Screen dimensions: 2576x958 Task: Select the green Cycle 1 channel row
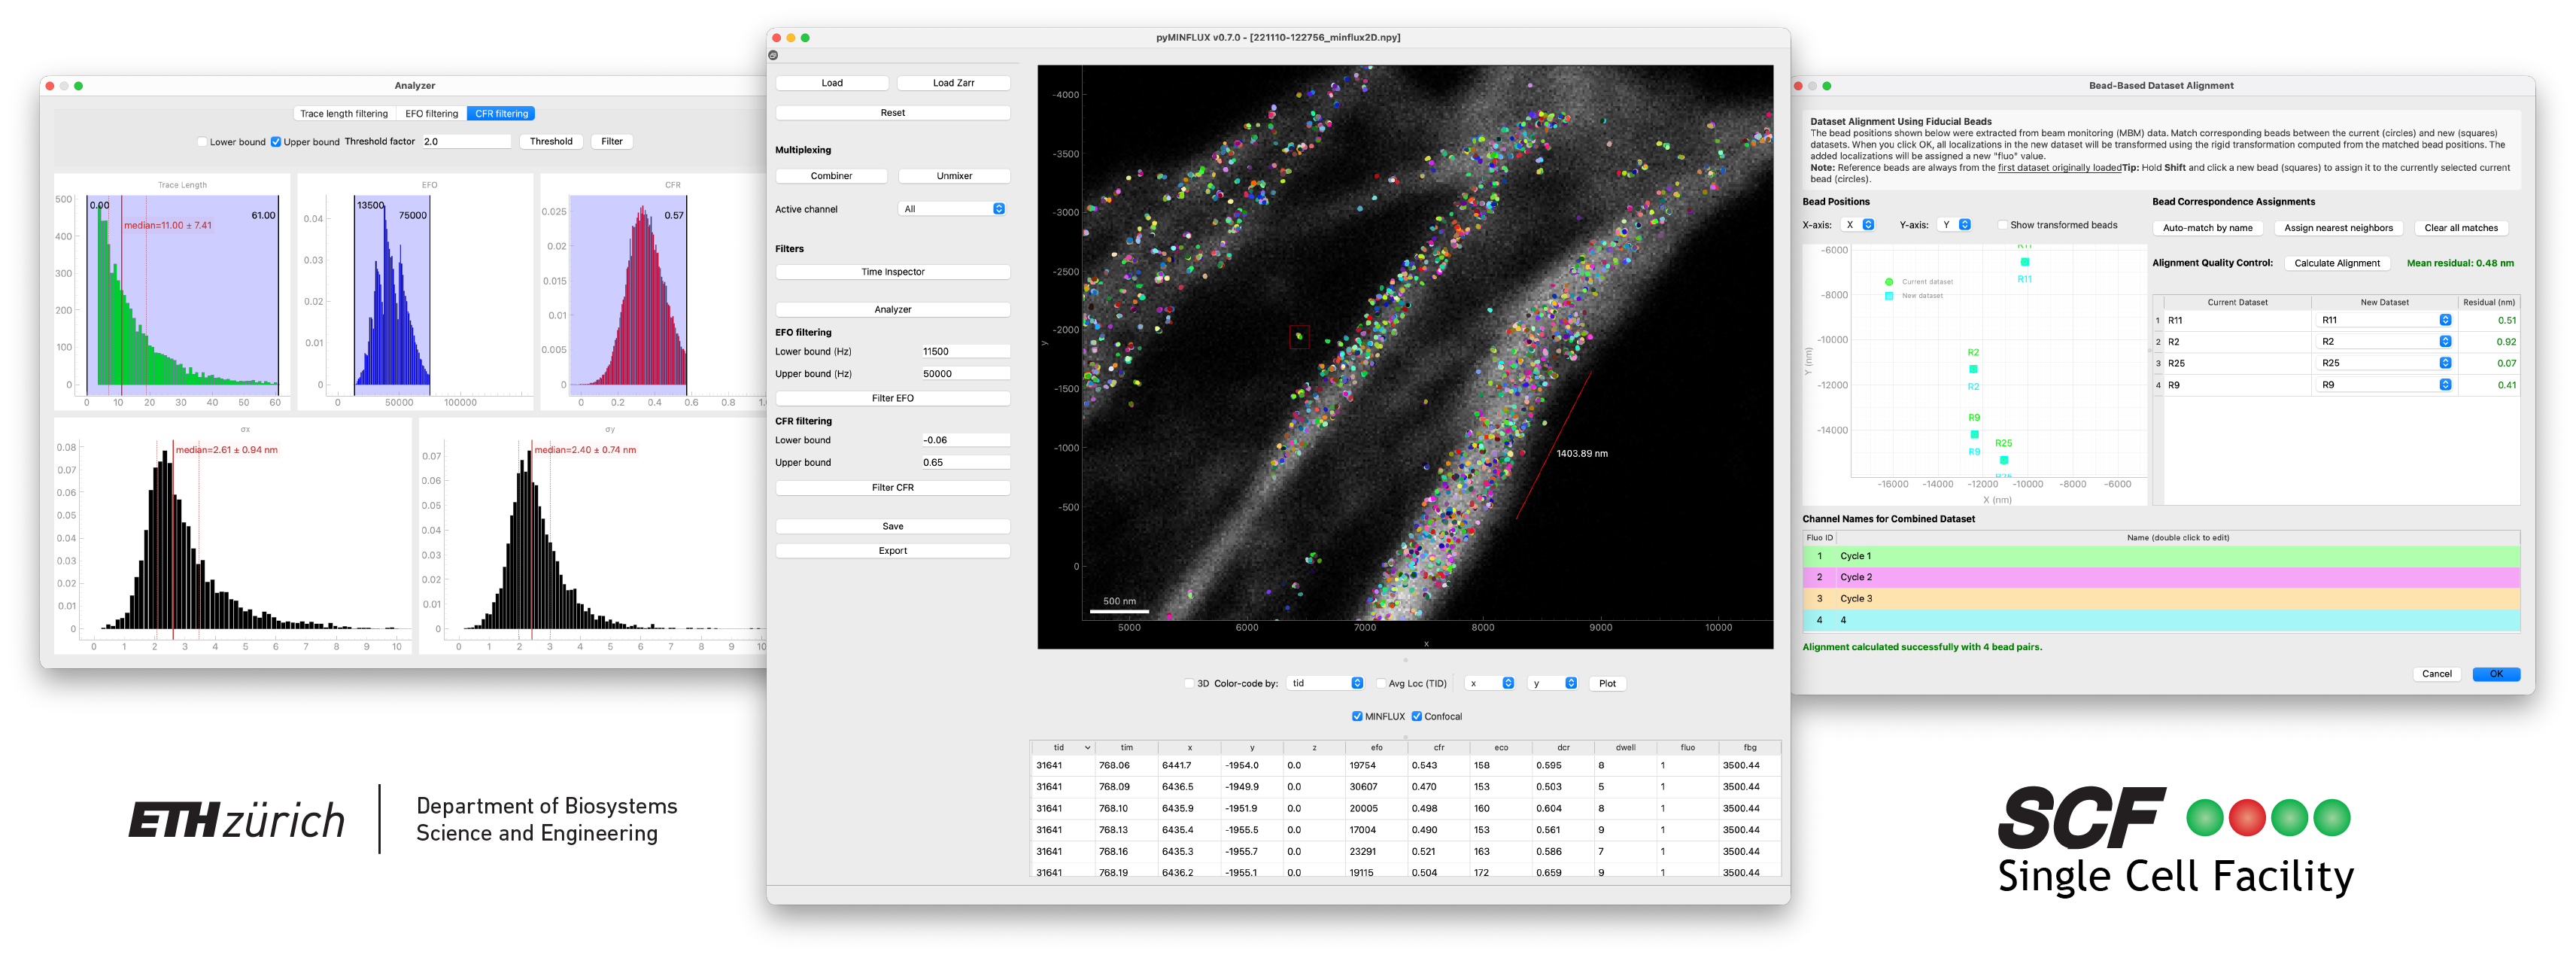[x=2161, y=556]
